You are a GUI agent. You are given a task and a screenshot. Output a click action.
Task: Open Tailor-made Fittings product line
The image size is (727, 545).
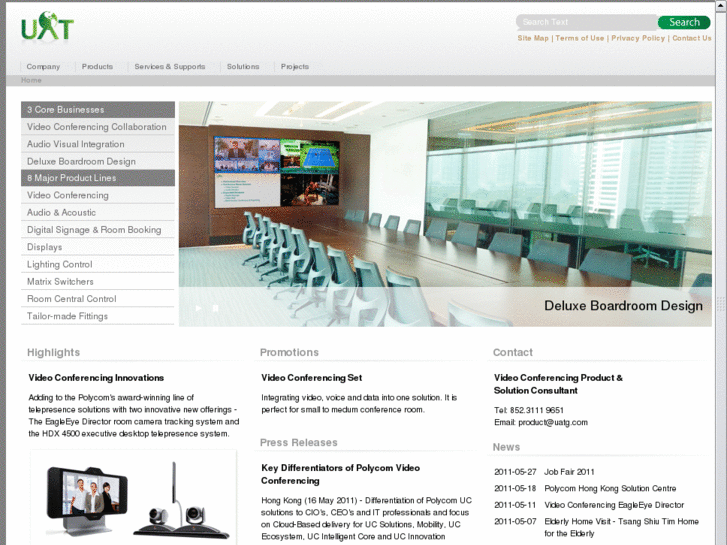click(98, 316)
